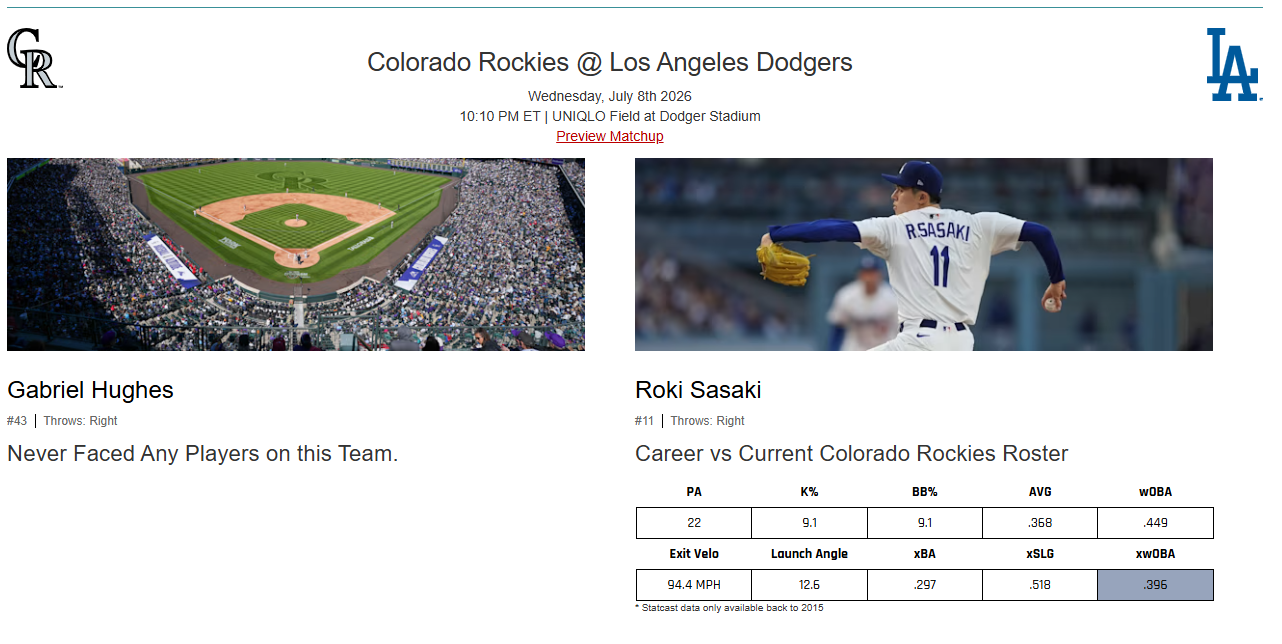
Task: Click the highlighted xwOBA .396 cell
Action: (x=1155, y=585)
